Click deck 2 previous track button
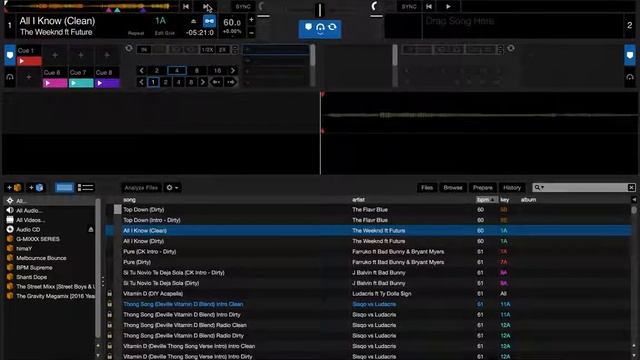This screenshot has width=640, height=360. coord(429,7)
